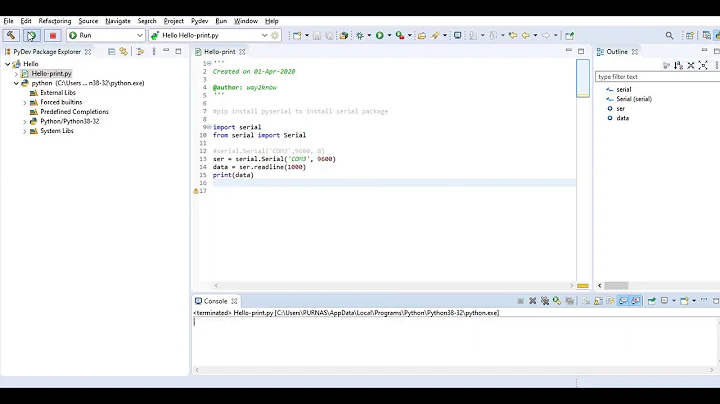The image size is (720, 404).
Task: Click the Run External Tools icon
Action: pyautogui.click(x=400, y=35)
